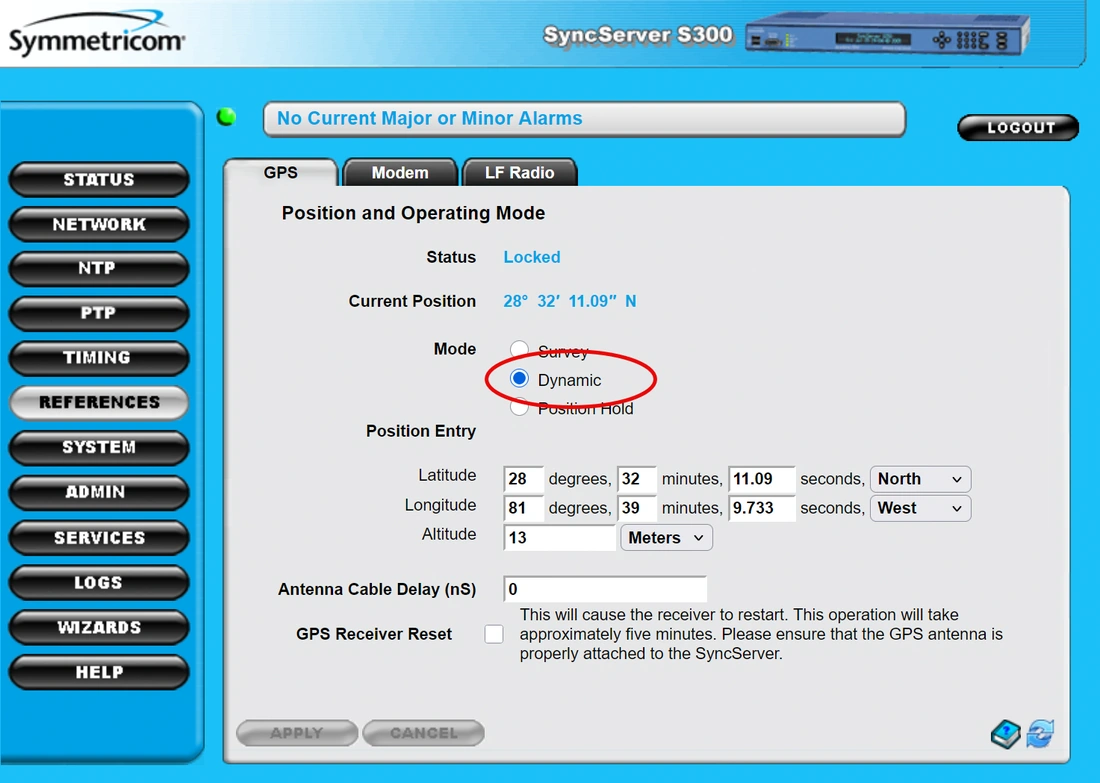The height and width of the screenshot is (783, 1100).
Task: Click the green alarm status indicator
Action: (x=227, y=117)
